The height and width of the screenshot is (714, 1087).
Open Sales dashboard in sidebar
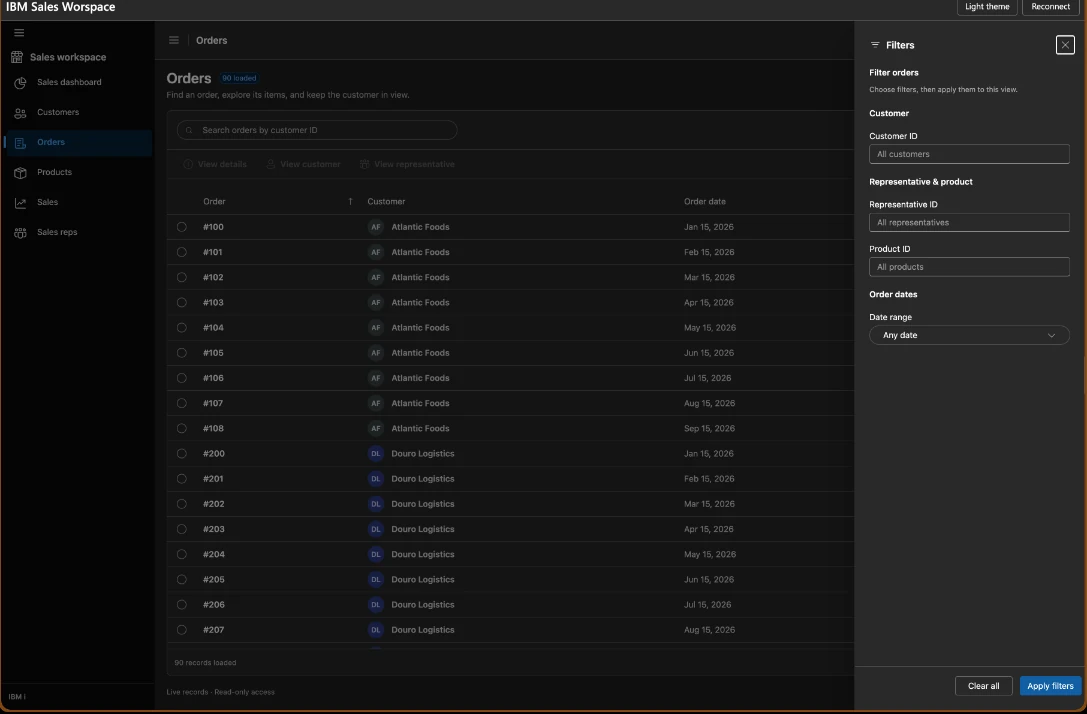pos(78,82)
